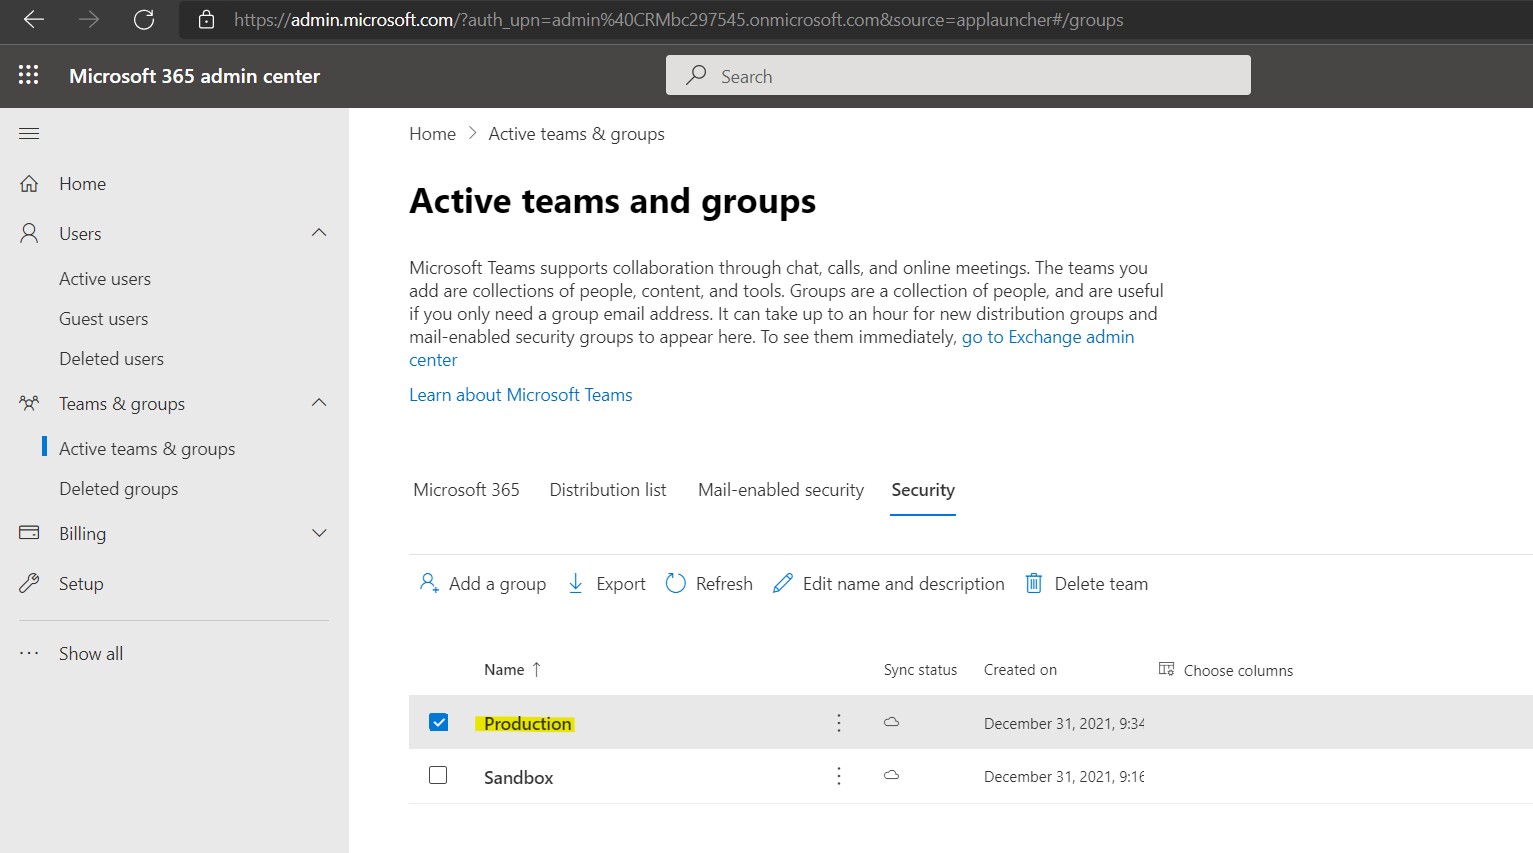Open more actions dots for Production
The height and width of the screenshot is (853, 1533).
[839, 722]
